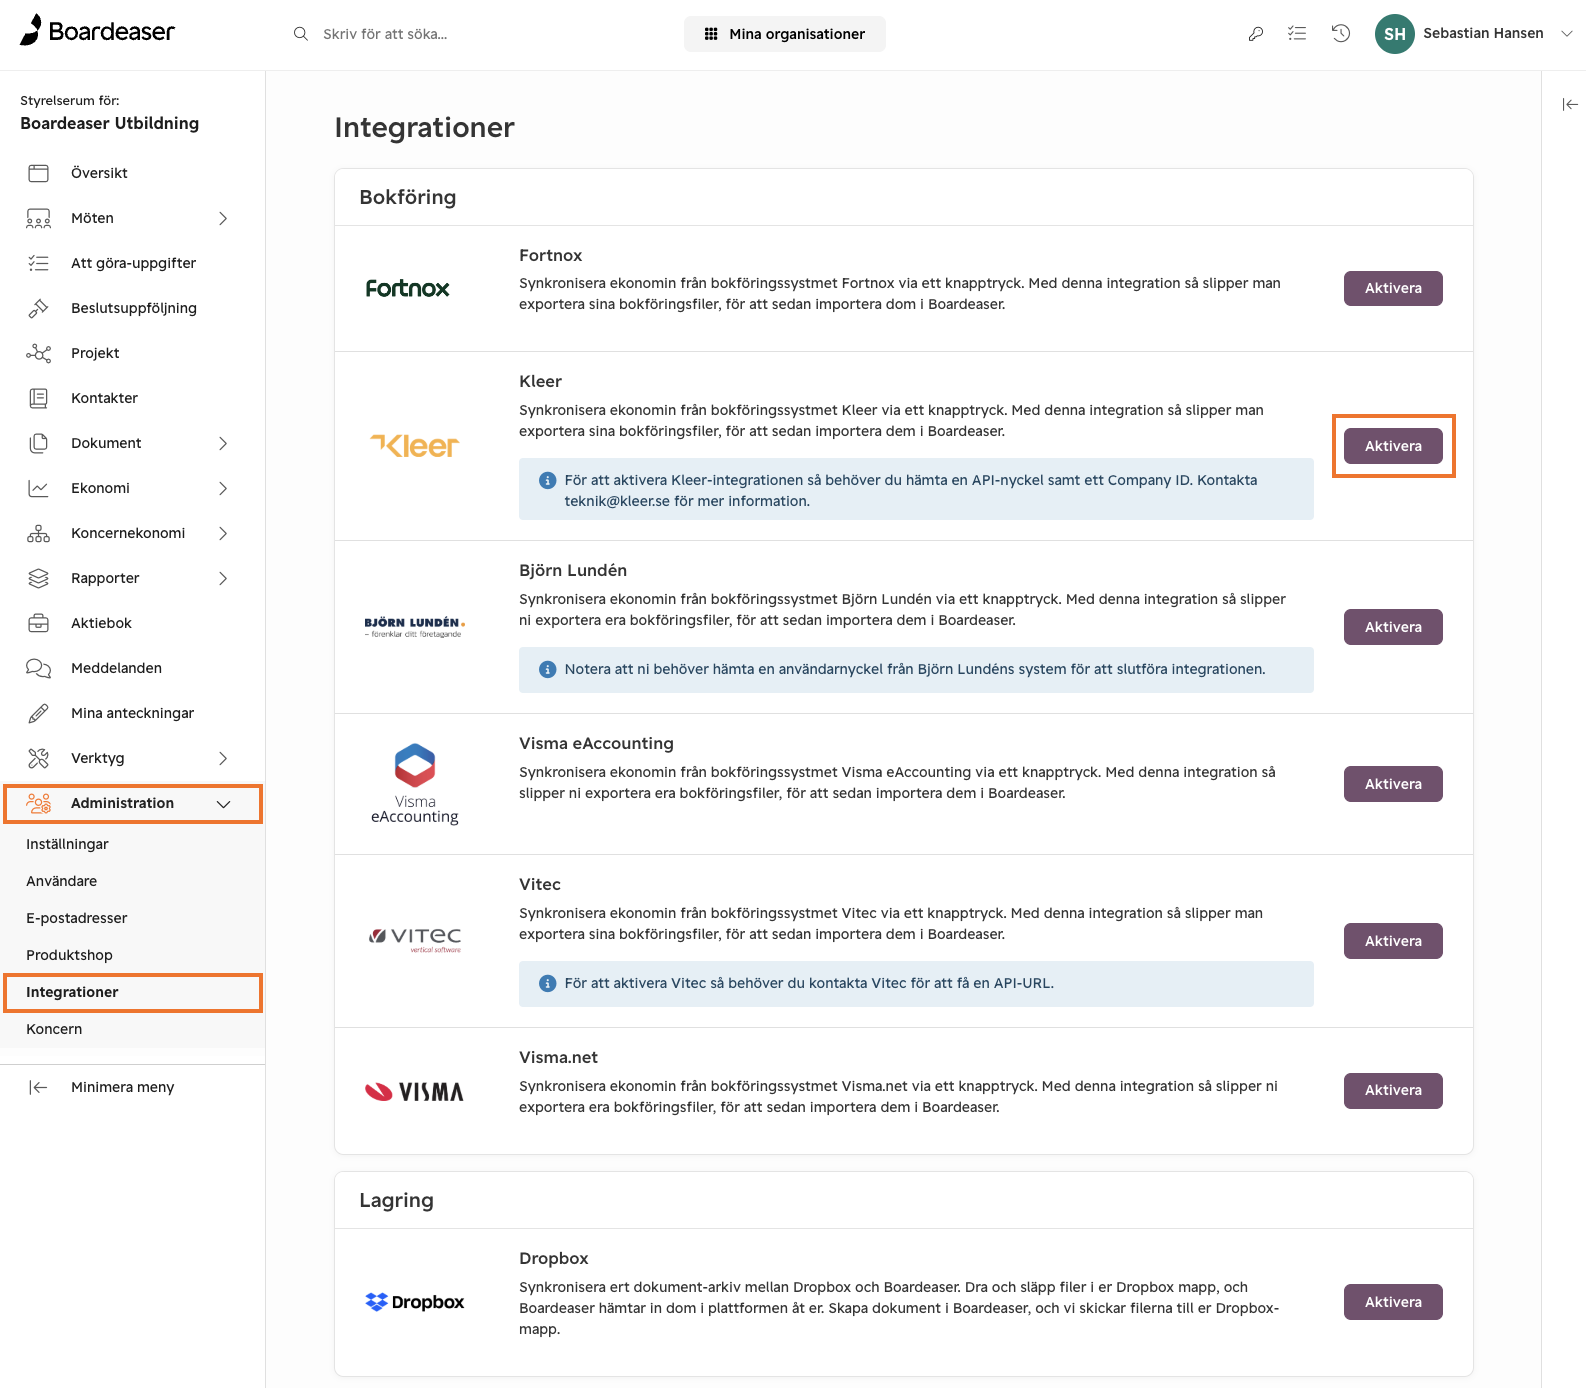Click the Att göra-uppgifter list icon
Viewport: 1586px width, 1388px height.
pos(38,263)
